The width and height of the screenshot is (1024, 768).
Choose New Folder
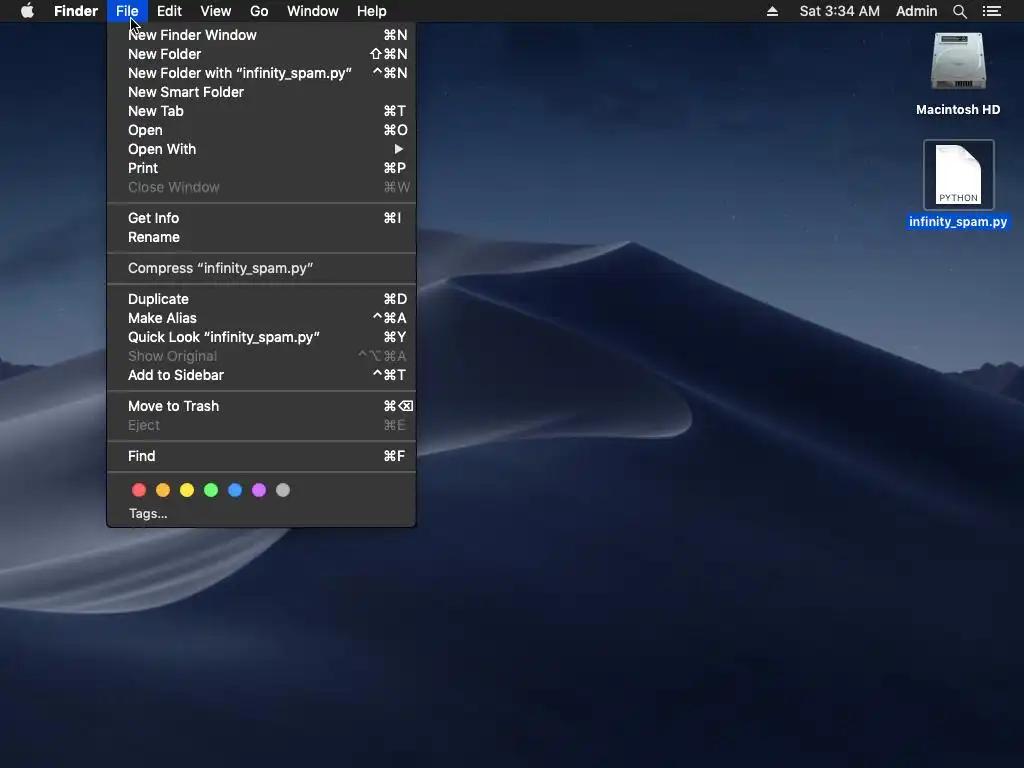click(261, 54)
